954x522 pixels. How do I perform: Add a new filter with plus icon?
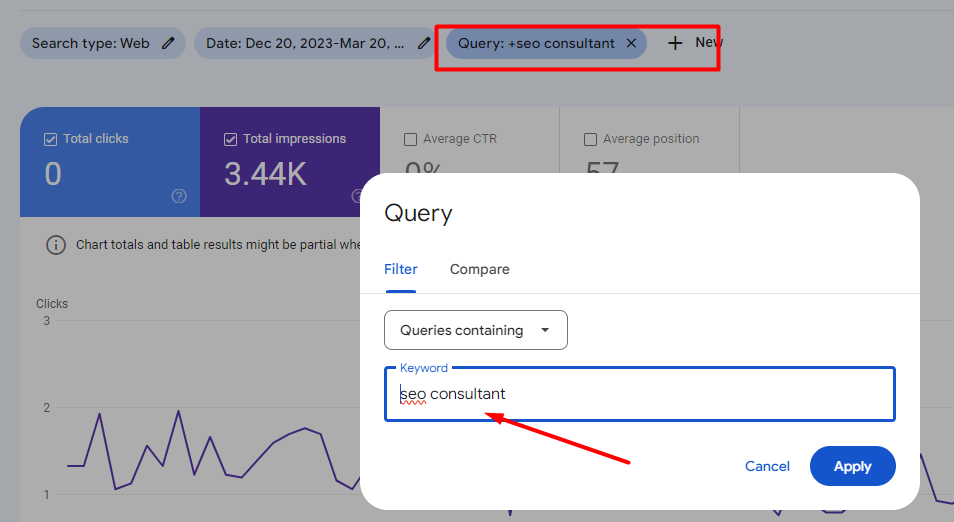click(675, 43)
